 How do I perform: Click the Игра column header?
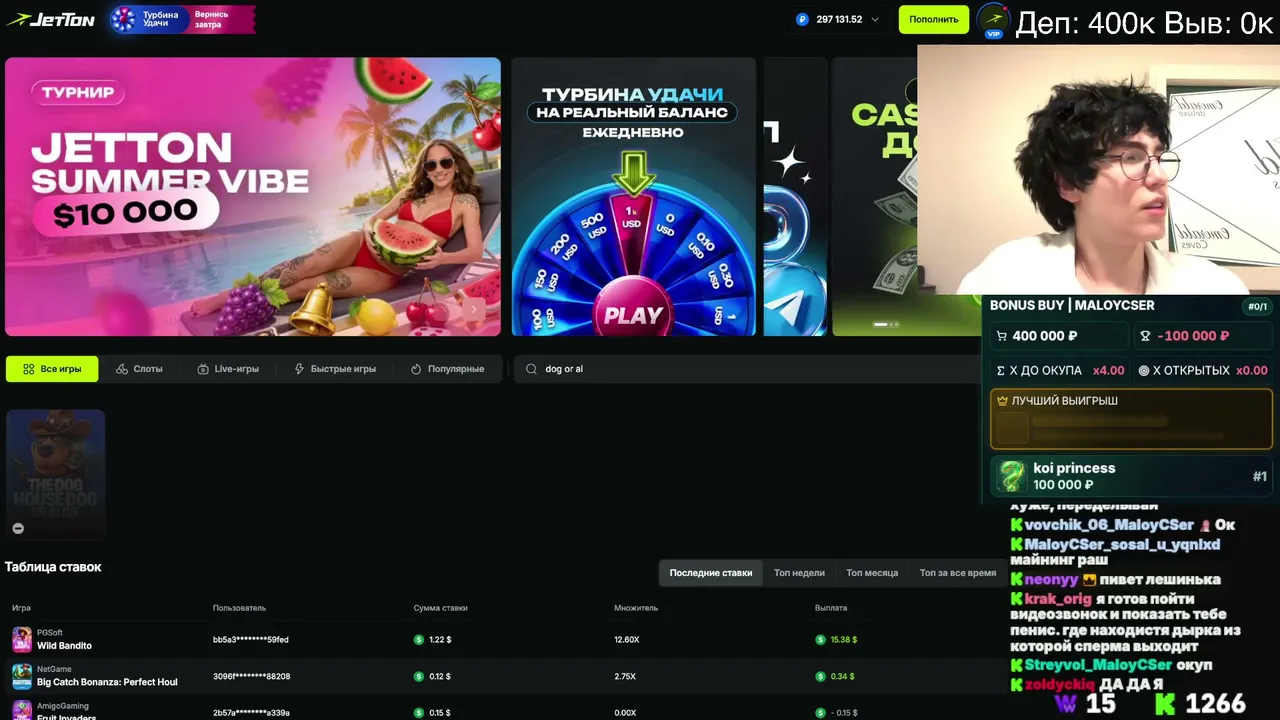pos(21,608)
